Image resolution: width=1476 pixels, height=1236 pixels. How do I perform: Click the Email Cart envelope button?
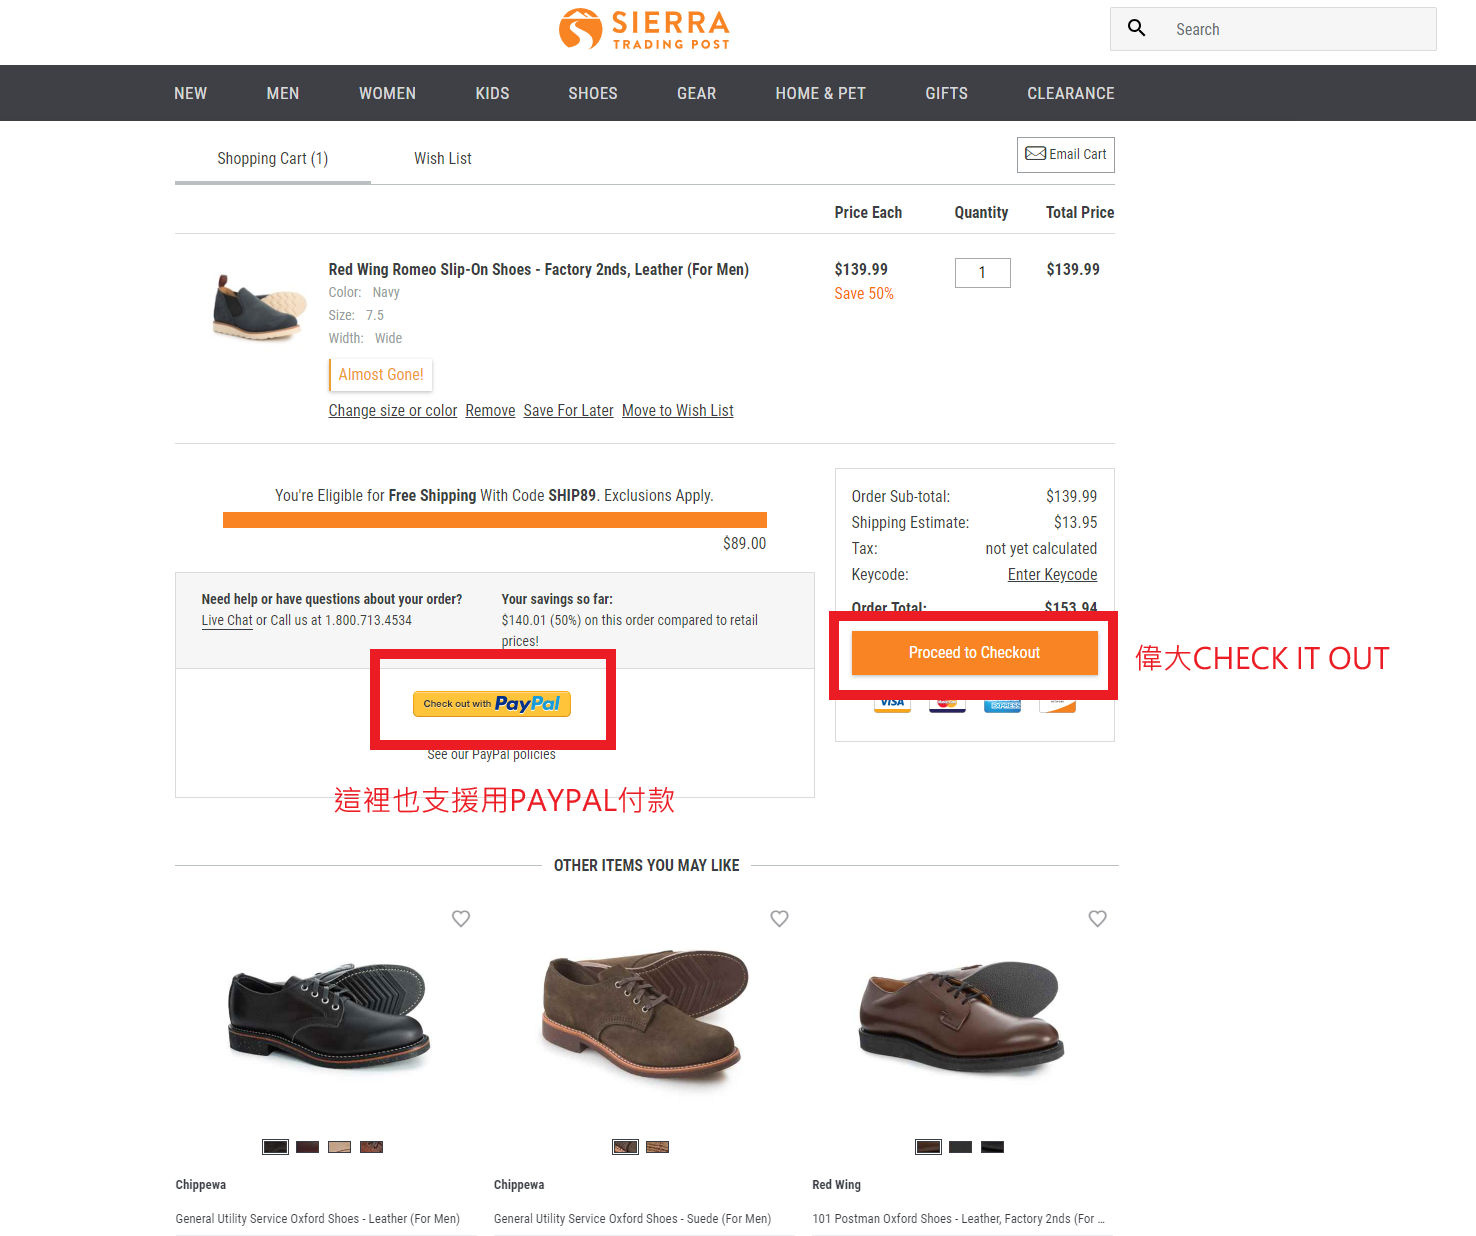tap(1065, 155)
